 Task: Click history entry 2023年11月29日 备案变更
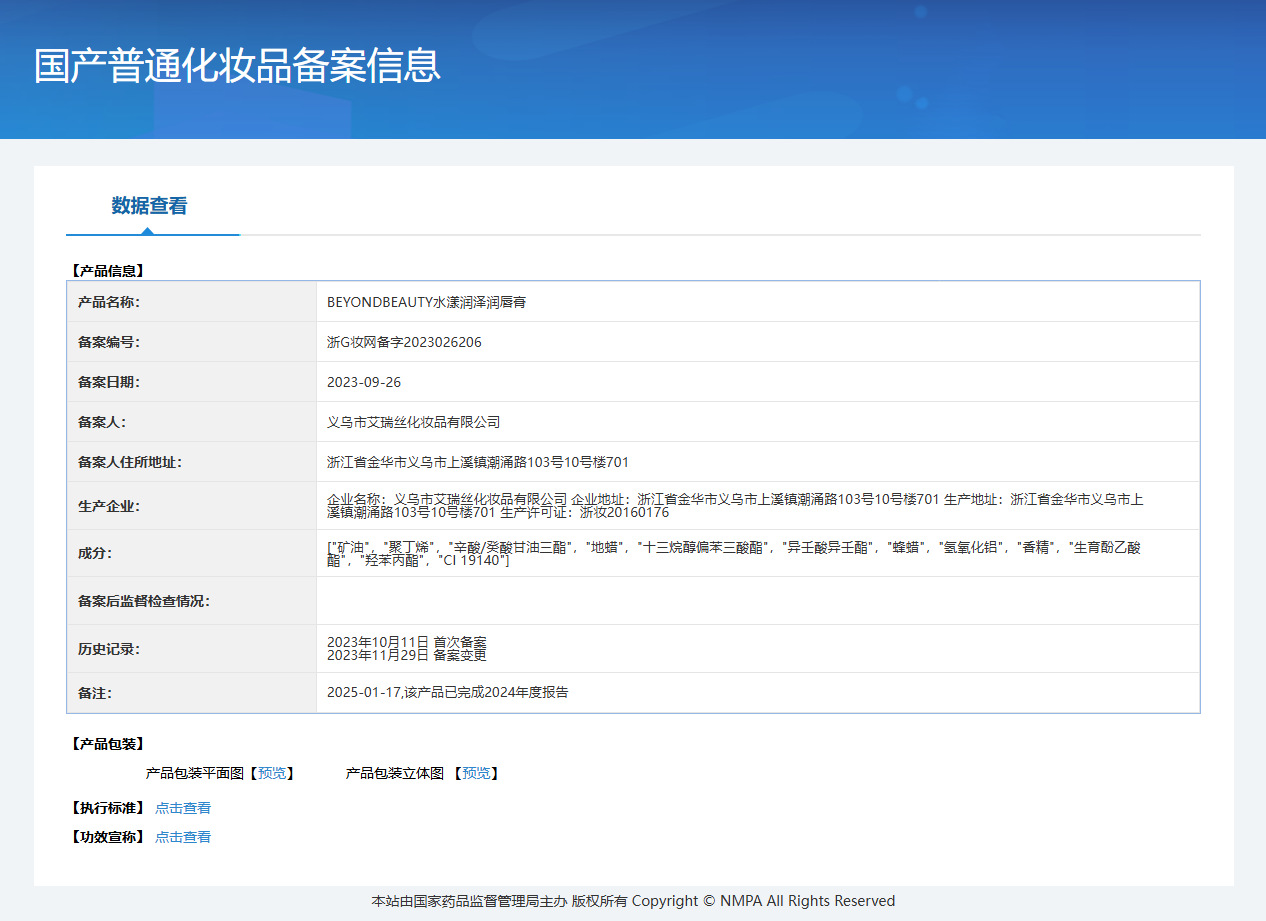pyautogui.click(x=407, y=655)
